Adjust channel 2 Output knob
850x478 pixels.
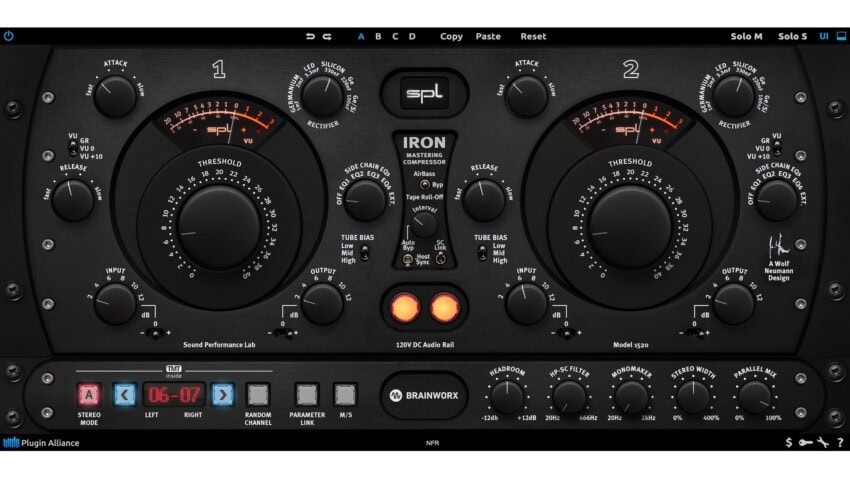tap(733, 303)
